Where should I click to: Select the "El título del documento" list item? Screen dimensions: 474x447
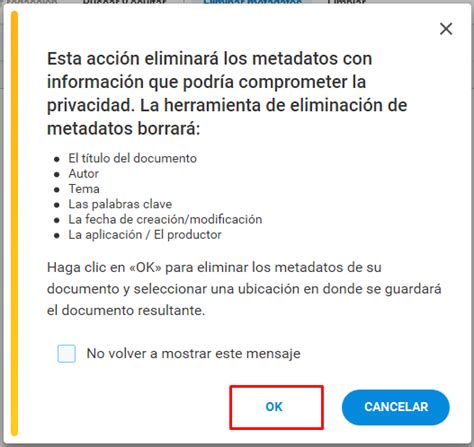[132, 158]
